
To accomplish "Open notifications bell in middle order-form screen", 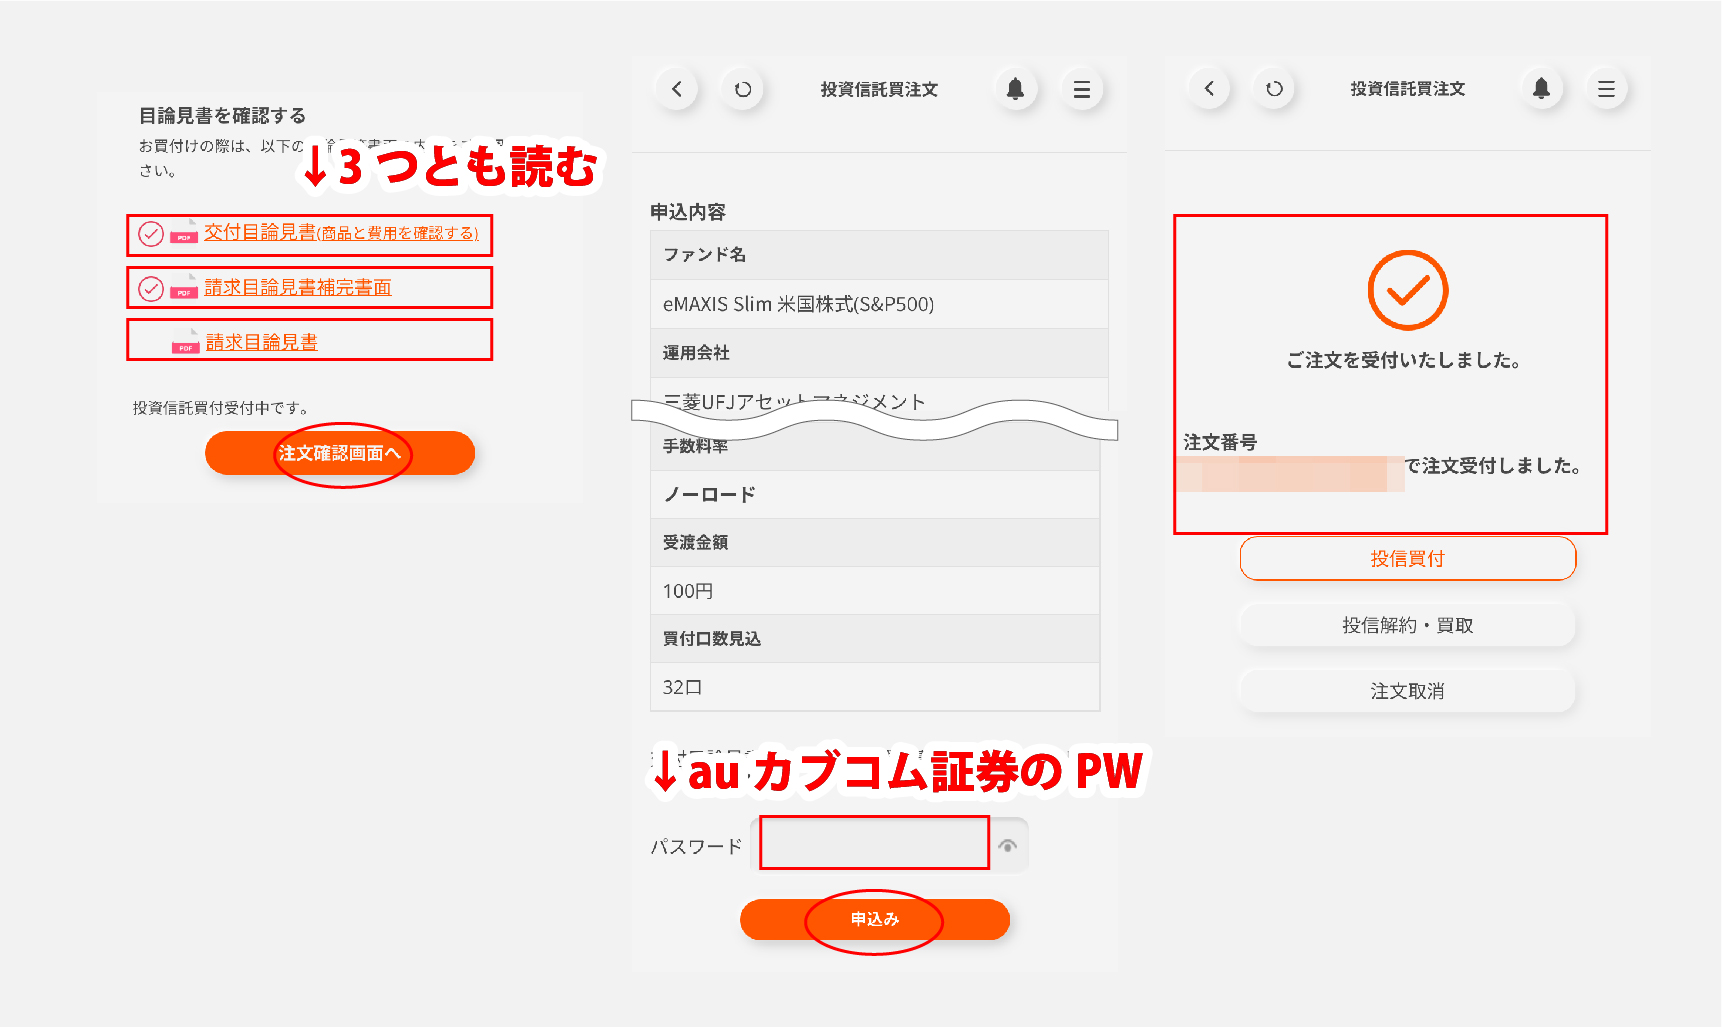I will 1015,89.
